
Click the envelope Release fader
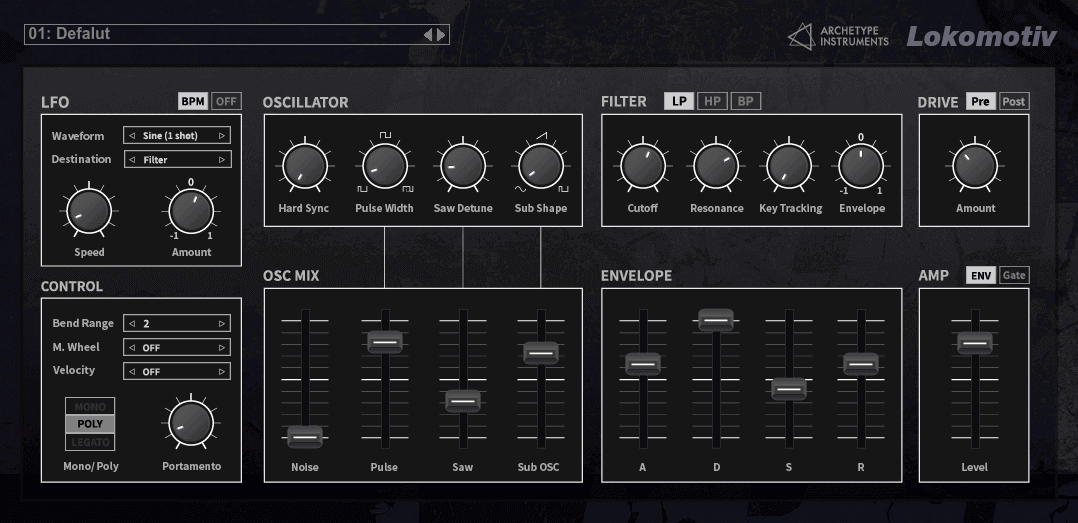tap(861, 364)
